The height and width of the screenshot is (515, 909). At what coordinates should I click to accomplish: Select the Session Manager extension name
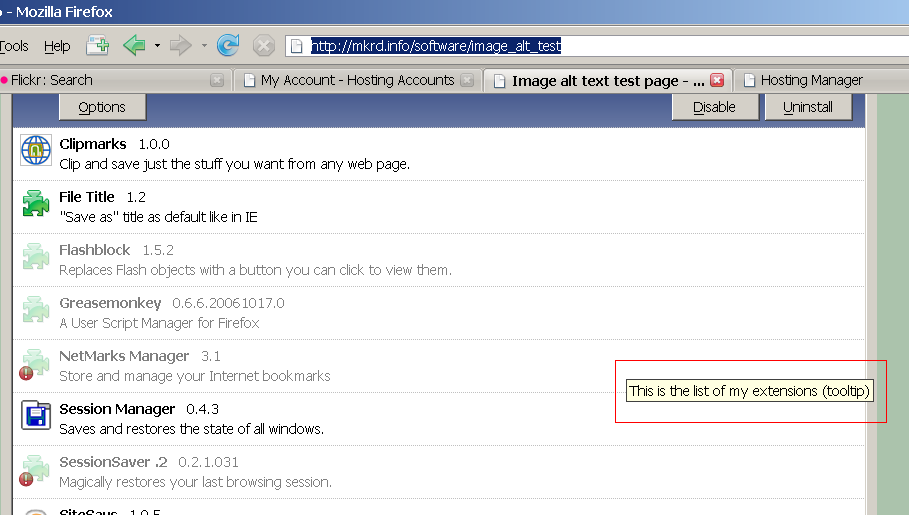[x=117, y=409]
